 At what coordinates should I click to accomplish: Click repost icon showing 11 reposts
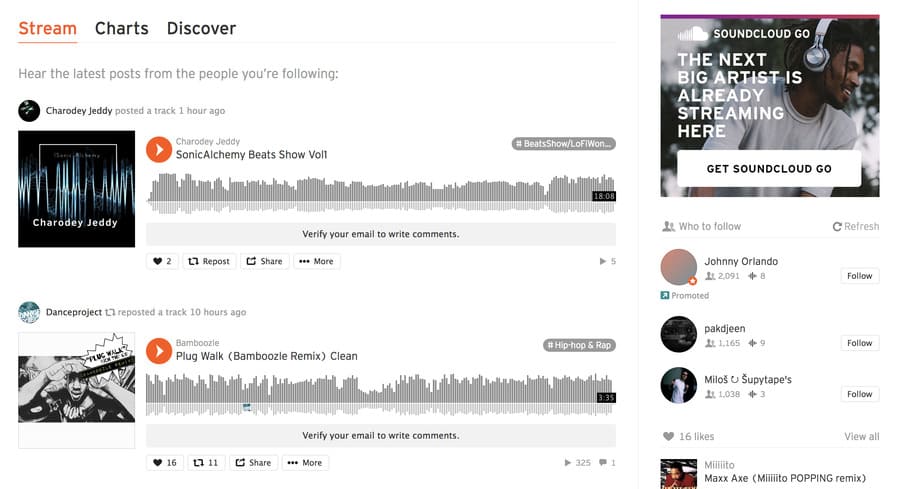(205, 463)
